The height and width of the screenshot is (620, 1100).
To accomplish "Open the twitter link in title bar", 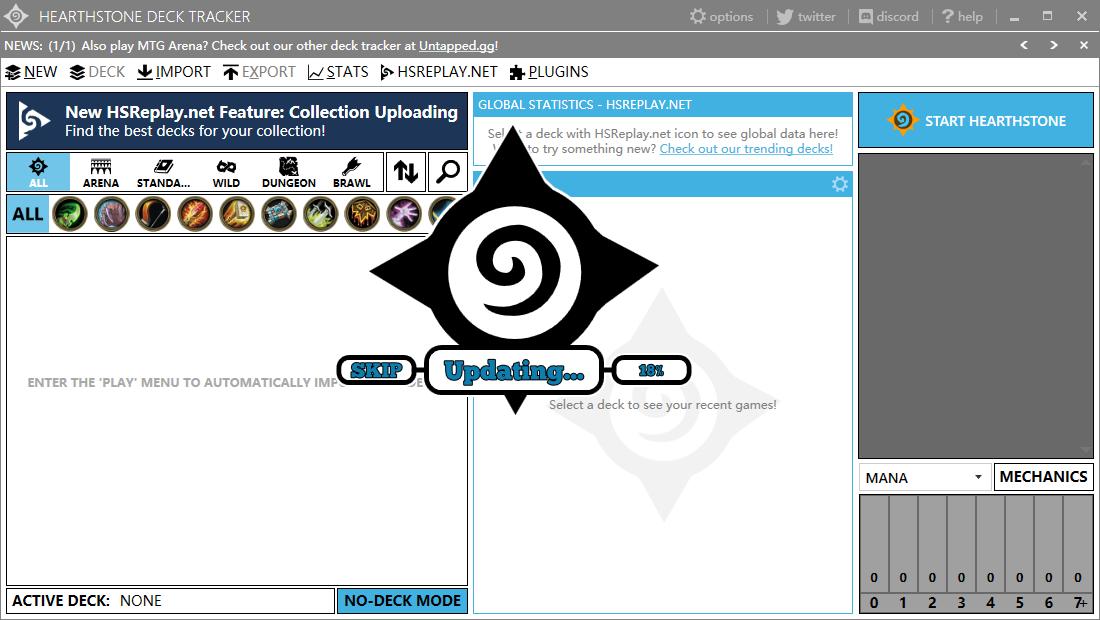I will [x=806, y=16].
